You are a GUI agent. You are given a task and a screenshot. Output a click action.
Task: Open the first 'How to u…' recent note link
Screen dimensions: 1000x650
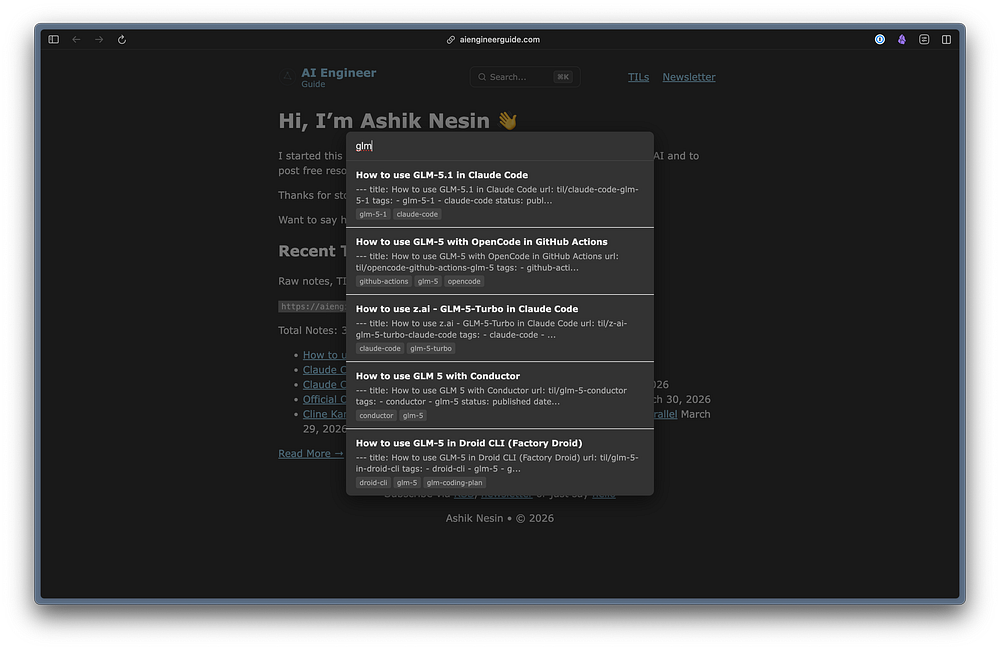[325, 355]
